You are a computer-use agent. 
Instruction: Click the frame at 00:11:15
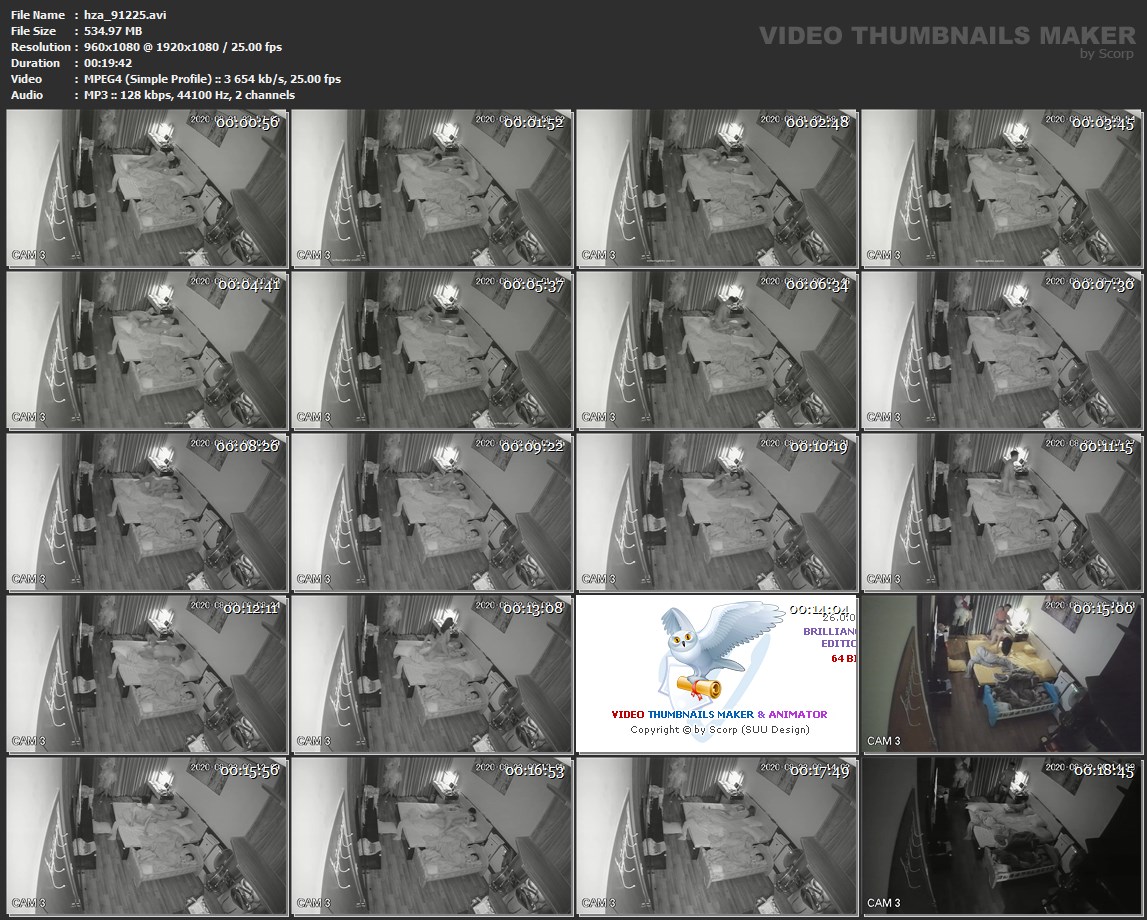click(x=1001, y=512)
